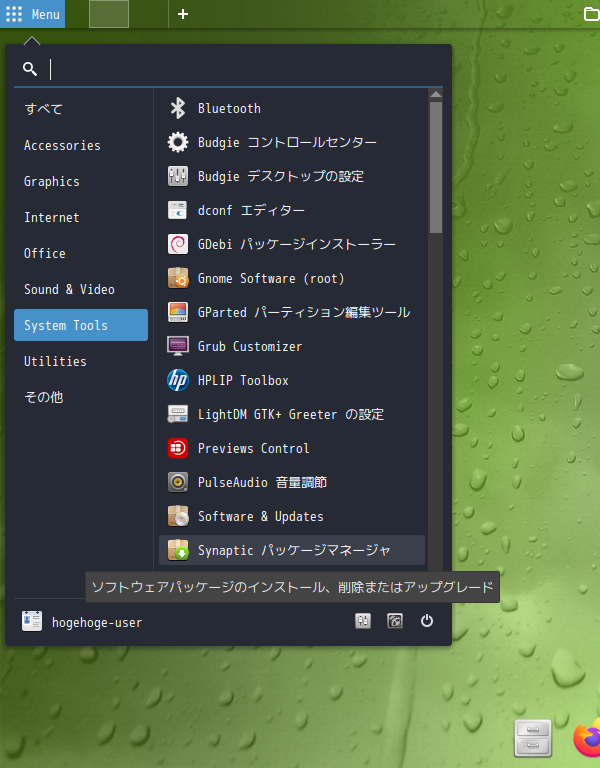The image size is (600, 768).
Task: Open Synaptic Package Manager icon
Action: [177, 550]
